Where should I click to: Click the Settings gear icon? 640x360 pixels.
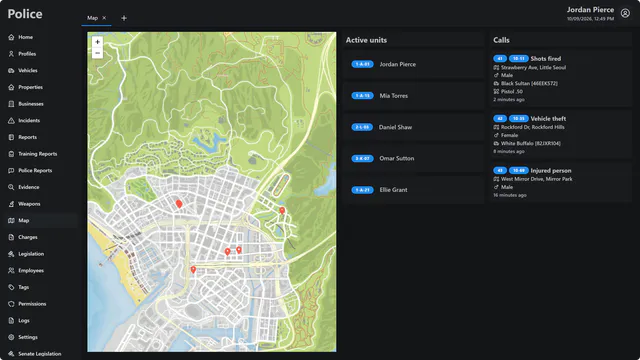pos(11,338)
